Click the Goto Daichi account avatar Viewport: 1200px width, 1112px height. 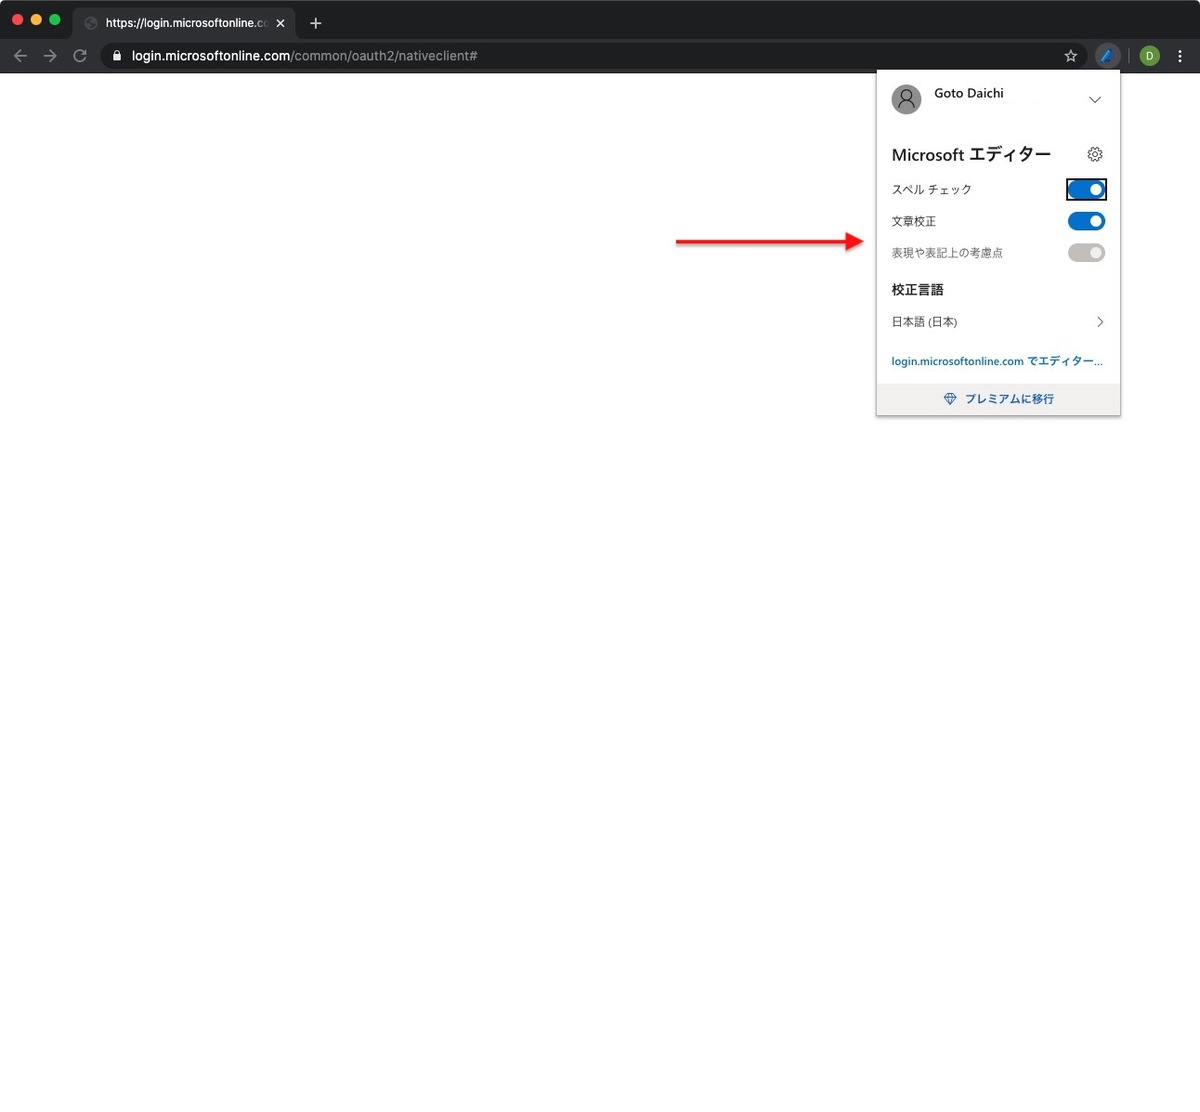point(906,99)
